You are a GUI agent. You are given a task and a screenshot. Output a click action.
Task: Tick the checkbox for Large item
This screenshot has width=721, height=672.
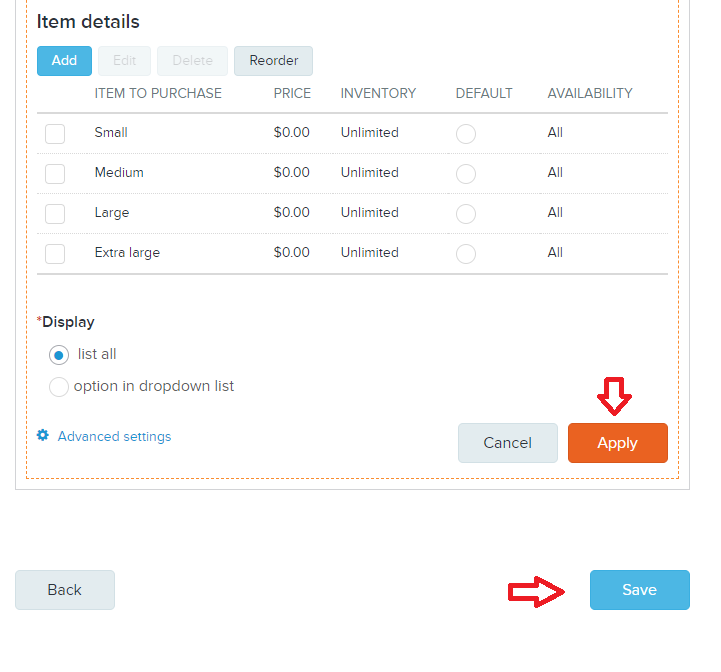(55, 214)
